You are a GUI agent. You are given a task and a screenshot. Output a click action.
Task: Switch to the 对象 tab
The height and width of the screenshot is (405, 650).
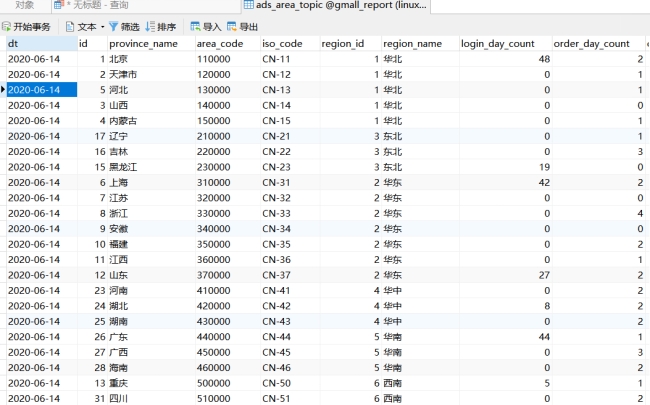[24, 6]
